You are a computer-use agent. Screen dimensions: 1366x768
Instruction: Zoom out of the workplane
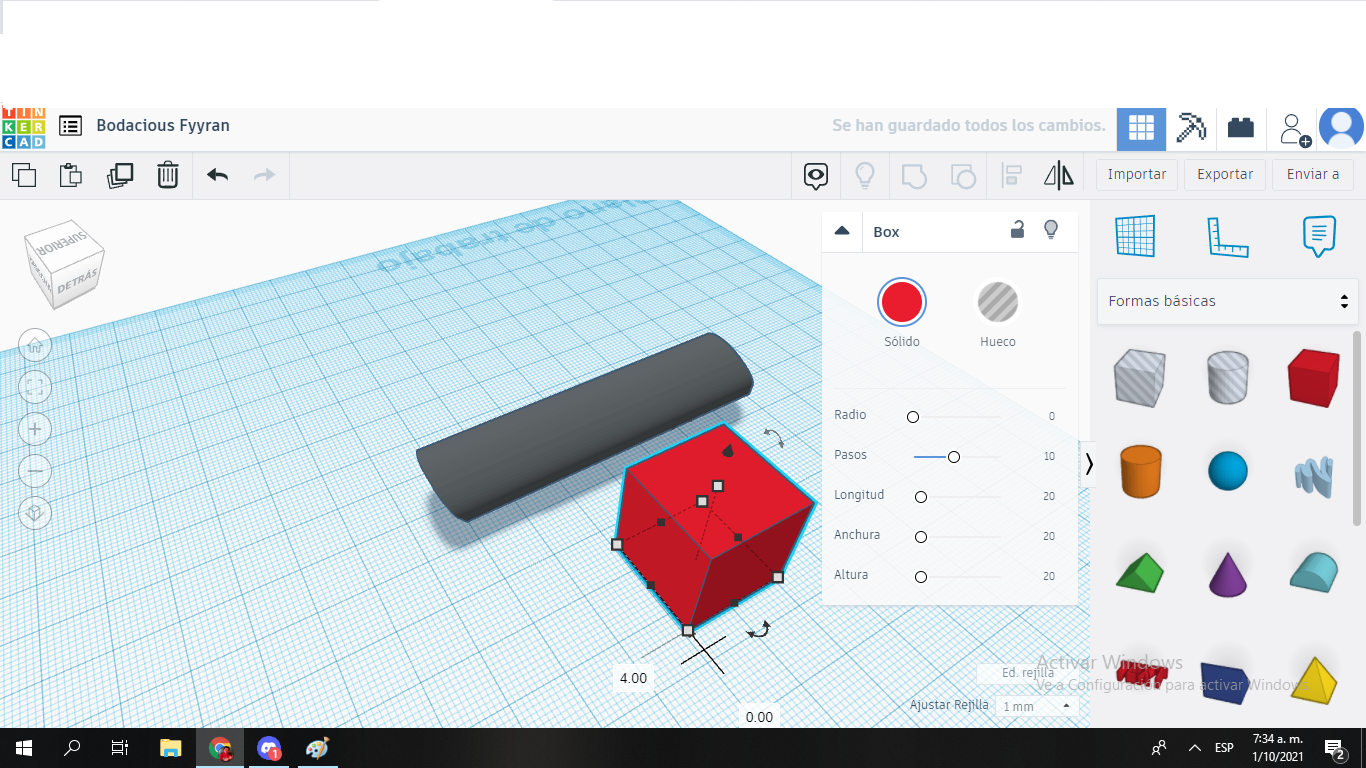click(35, 470)
